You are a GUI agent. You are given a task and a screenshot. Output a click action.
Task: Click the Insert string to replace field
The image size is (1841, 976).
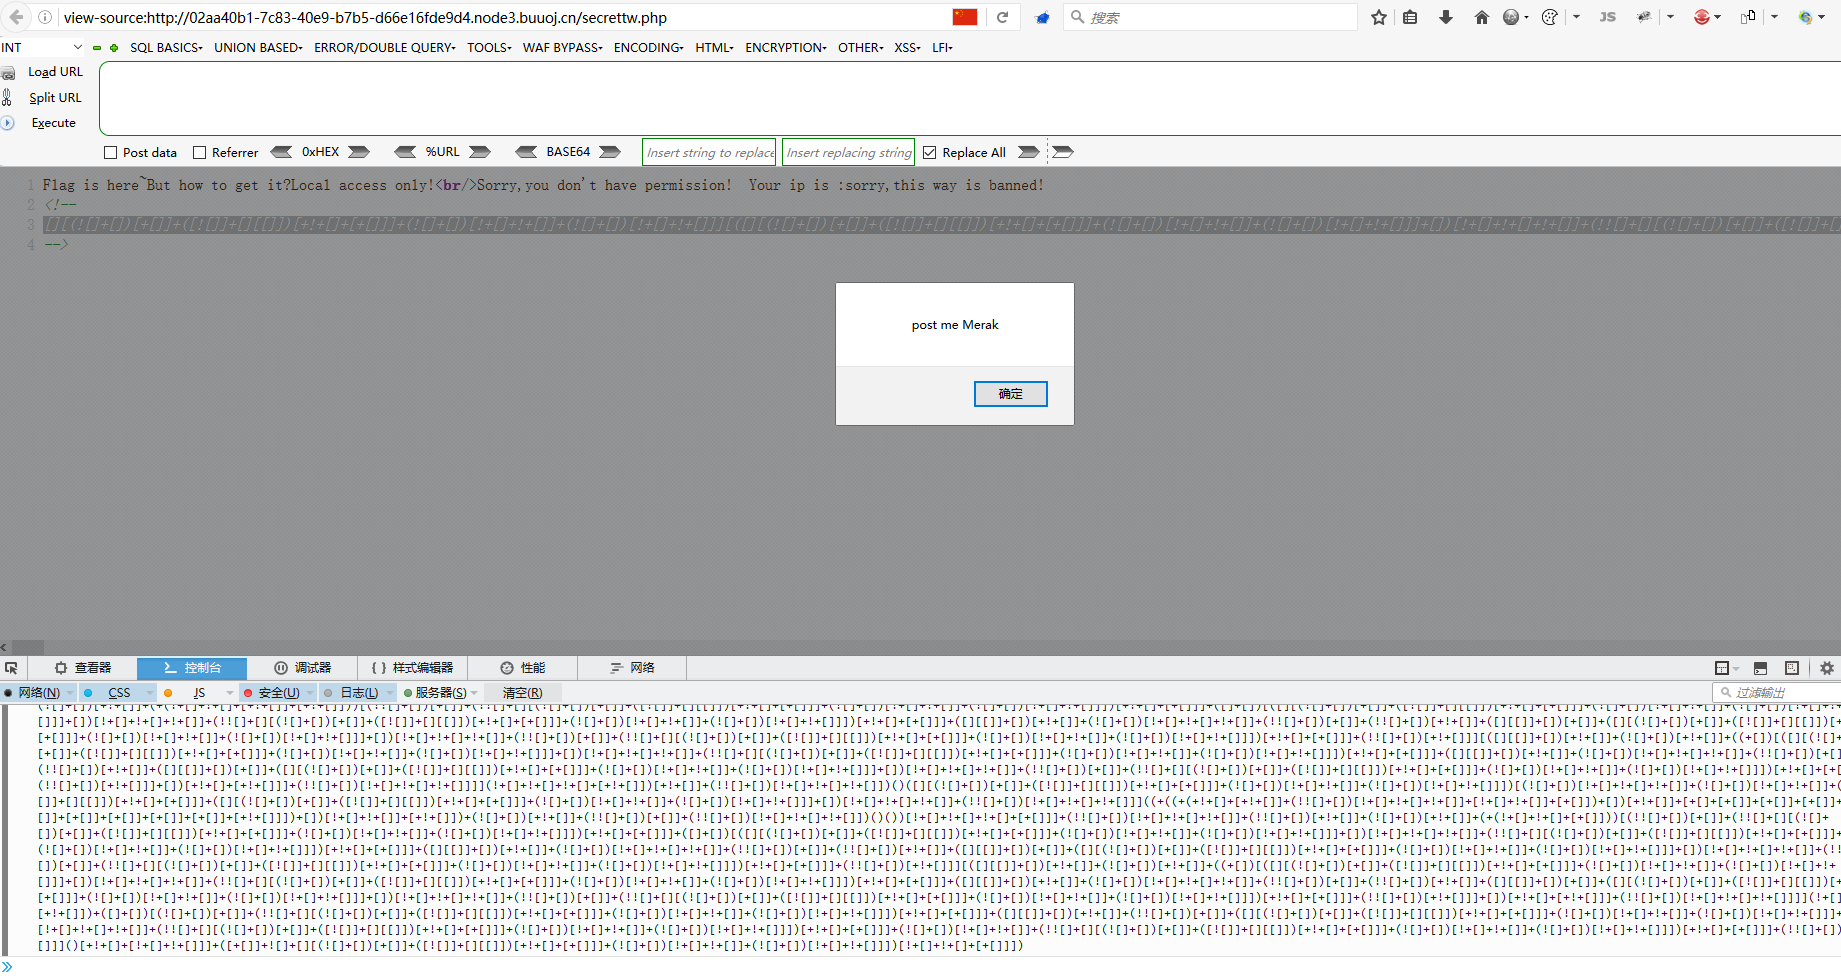(x=710, y=153)
